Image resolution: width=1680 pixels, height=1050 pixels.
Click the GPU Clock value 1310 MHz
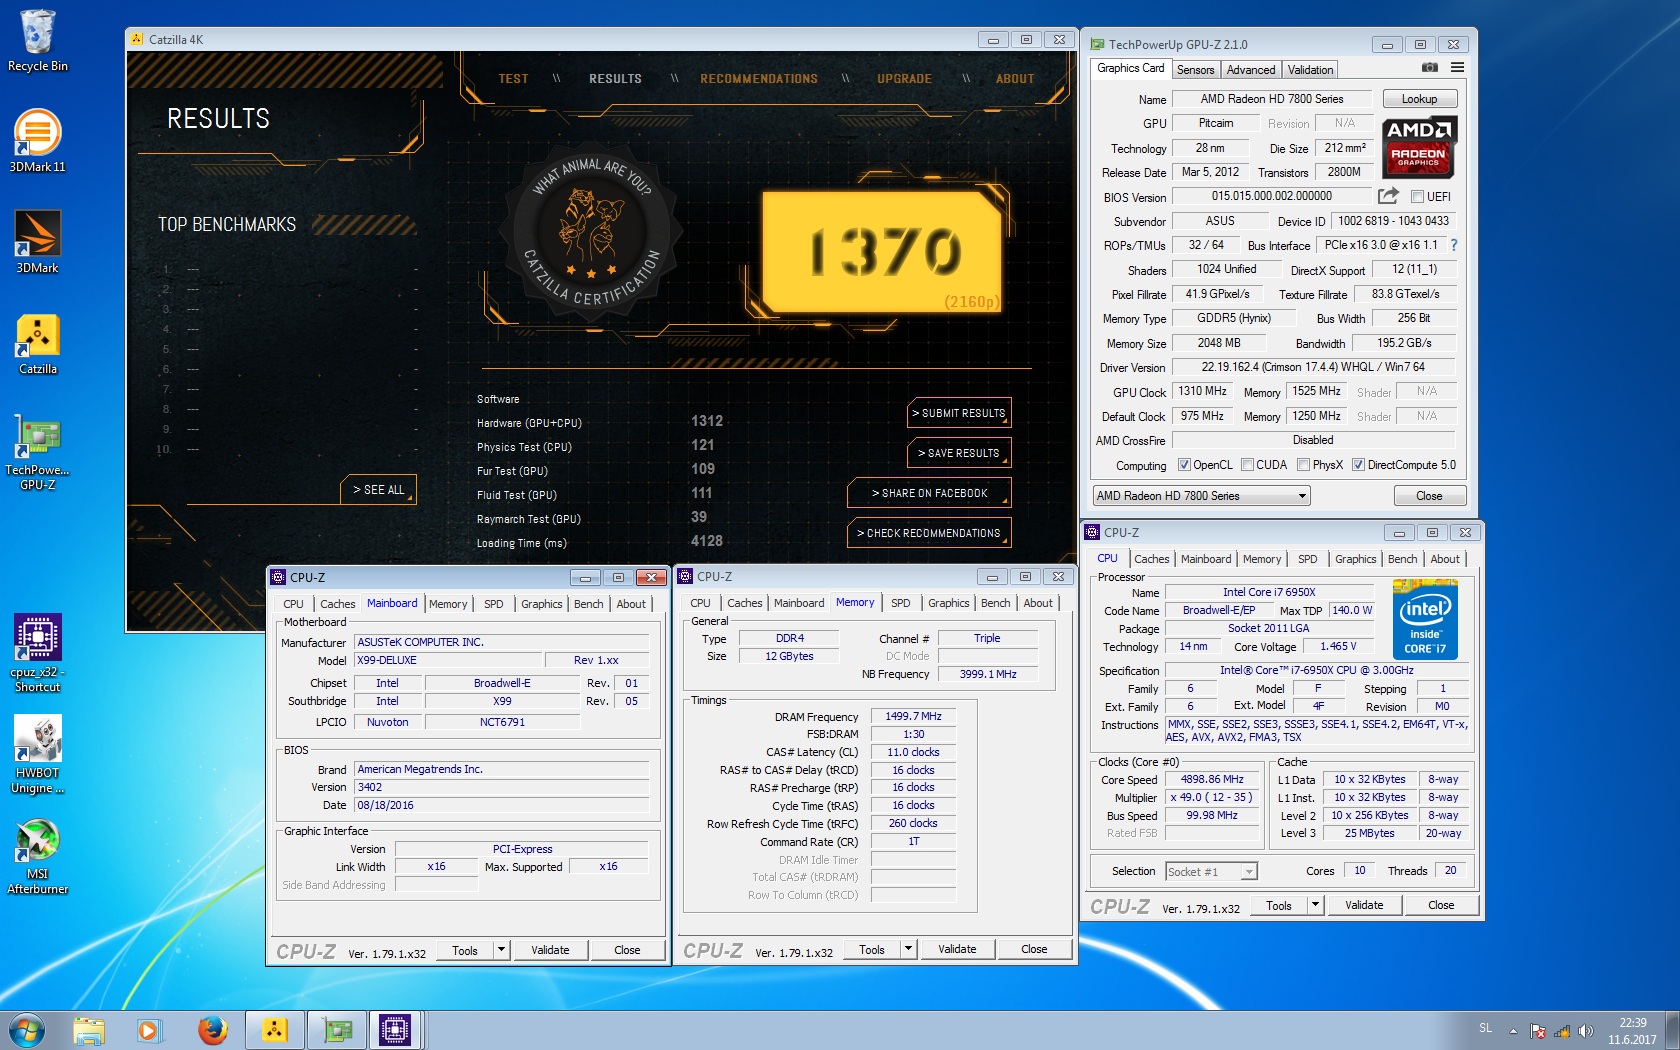1201,391
